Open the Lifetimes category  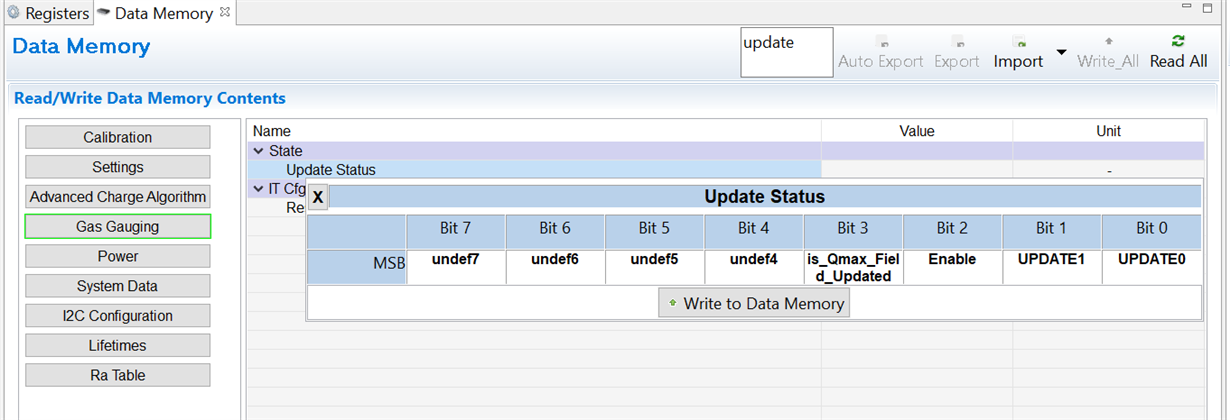tap(118, 345)
